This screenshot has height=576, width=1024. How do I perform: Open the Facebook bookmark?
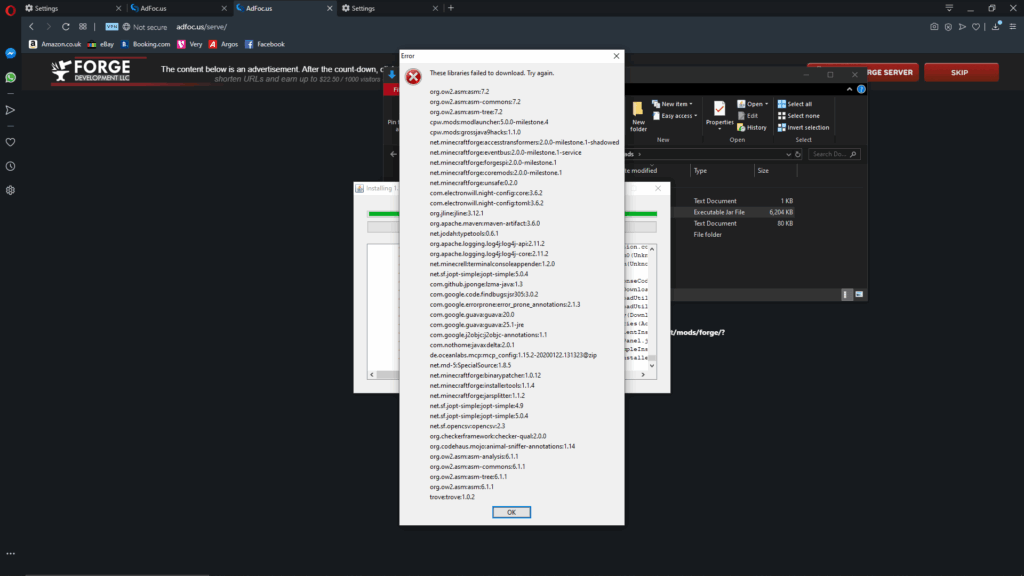[x=264, y=44]
